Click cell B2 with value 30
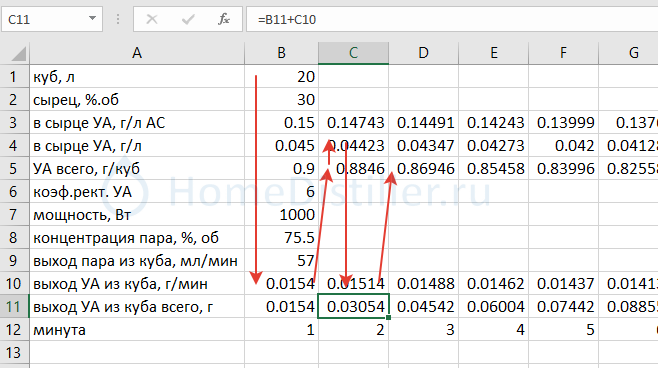The width and height of the screenshot is (658, 368). pos(282,99)
